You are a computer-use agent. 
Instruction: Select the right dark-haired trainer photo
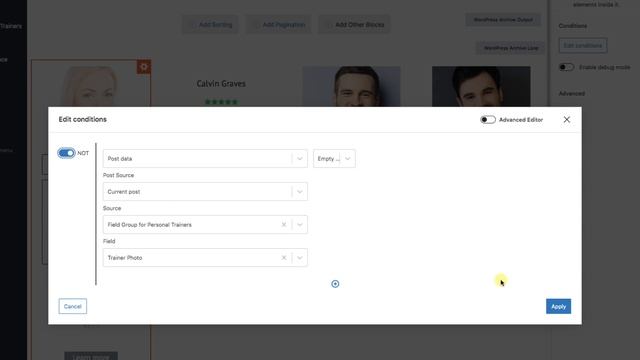[x=481, y=87]
